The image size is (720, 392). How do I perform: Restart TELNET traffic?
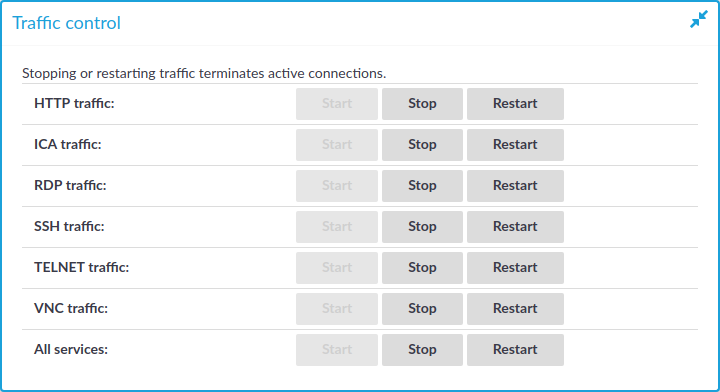(x=515, y=268)
